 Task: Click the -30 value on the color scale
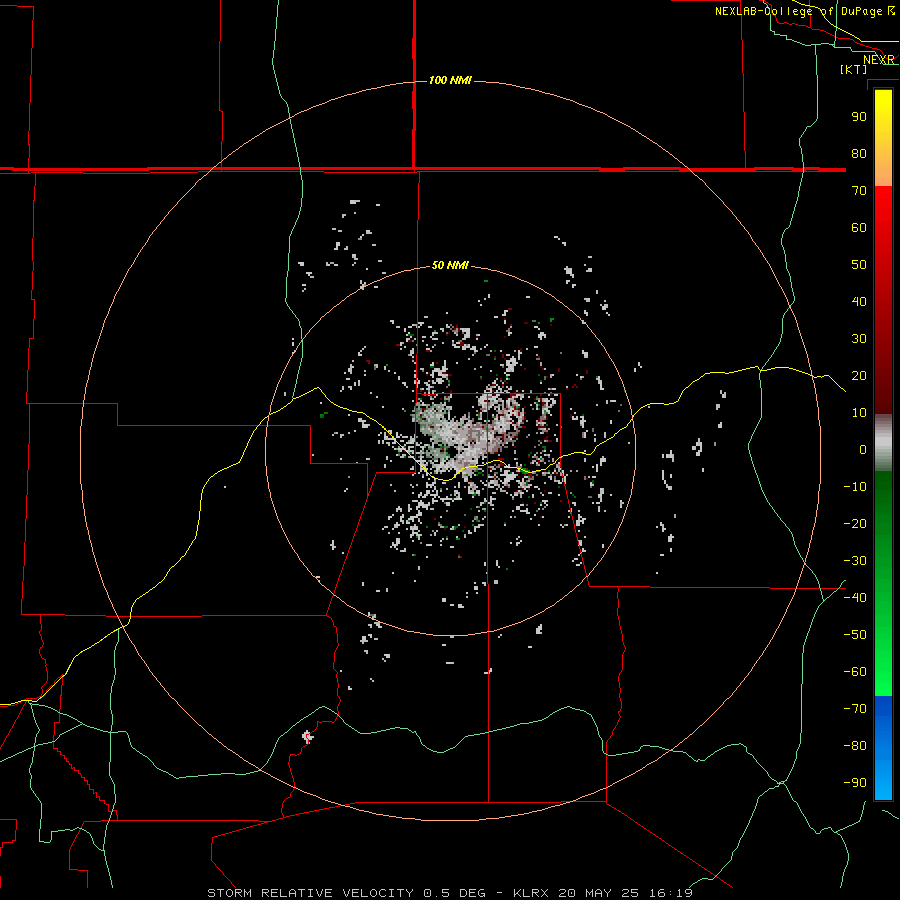point(855,561)
